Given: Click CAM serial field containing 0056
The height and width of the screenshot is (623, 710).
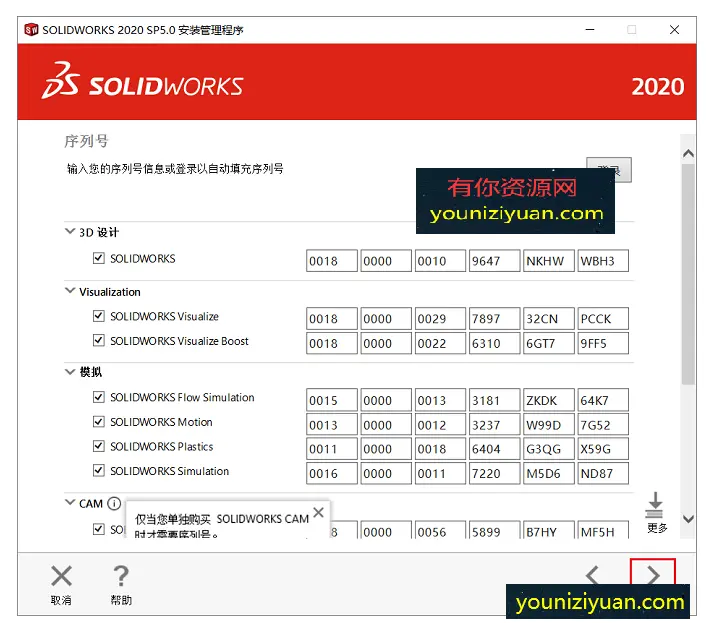Looking at the screenshot, I should (x=440, y=530).
